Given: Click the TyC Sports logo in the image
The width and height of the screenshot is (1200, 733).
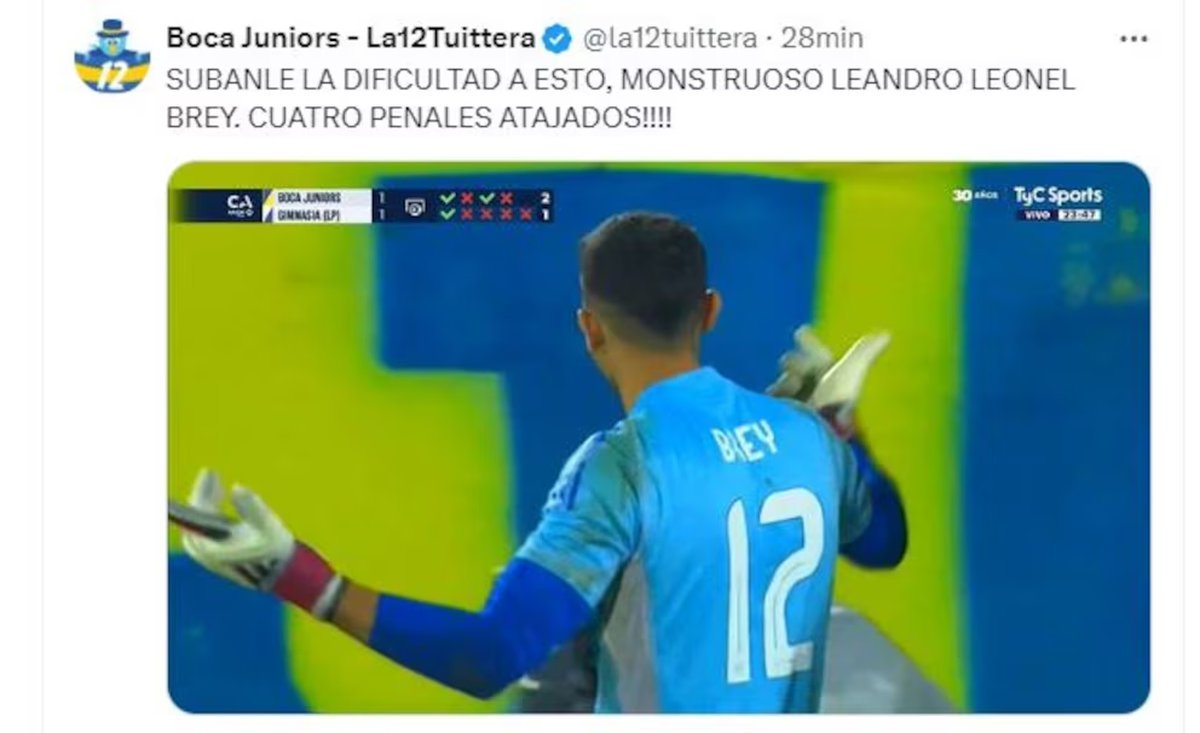Looking at the screenshot, I should coord(1058,195).
